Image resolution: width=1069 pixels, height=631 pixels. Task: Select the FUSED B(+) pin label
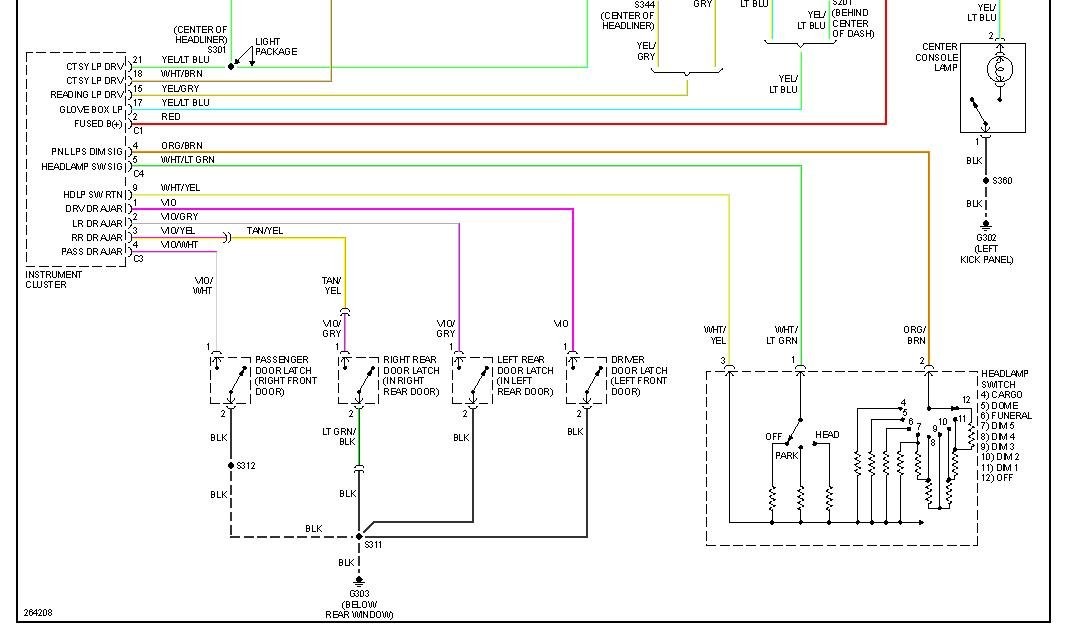click(98, 124)
